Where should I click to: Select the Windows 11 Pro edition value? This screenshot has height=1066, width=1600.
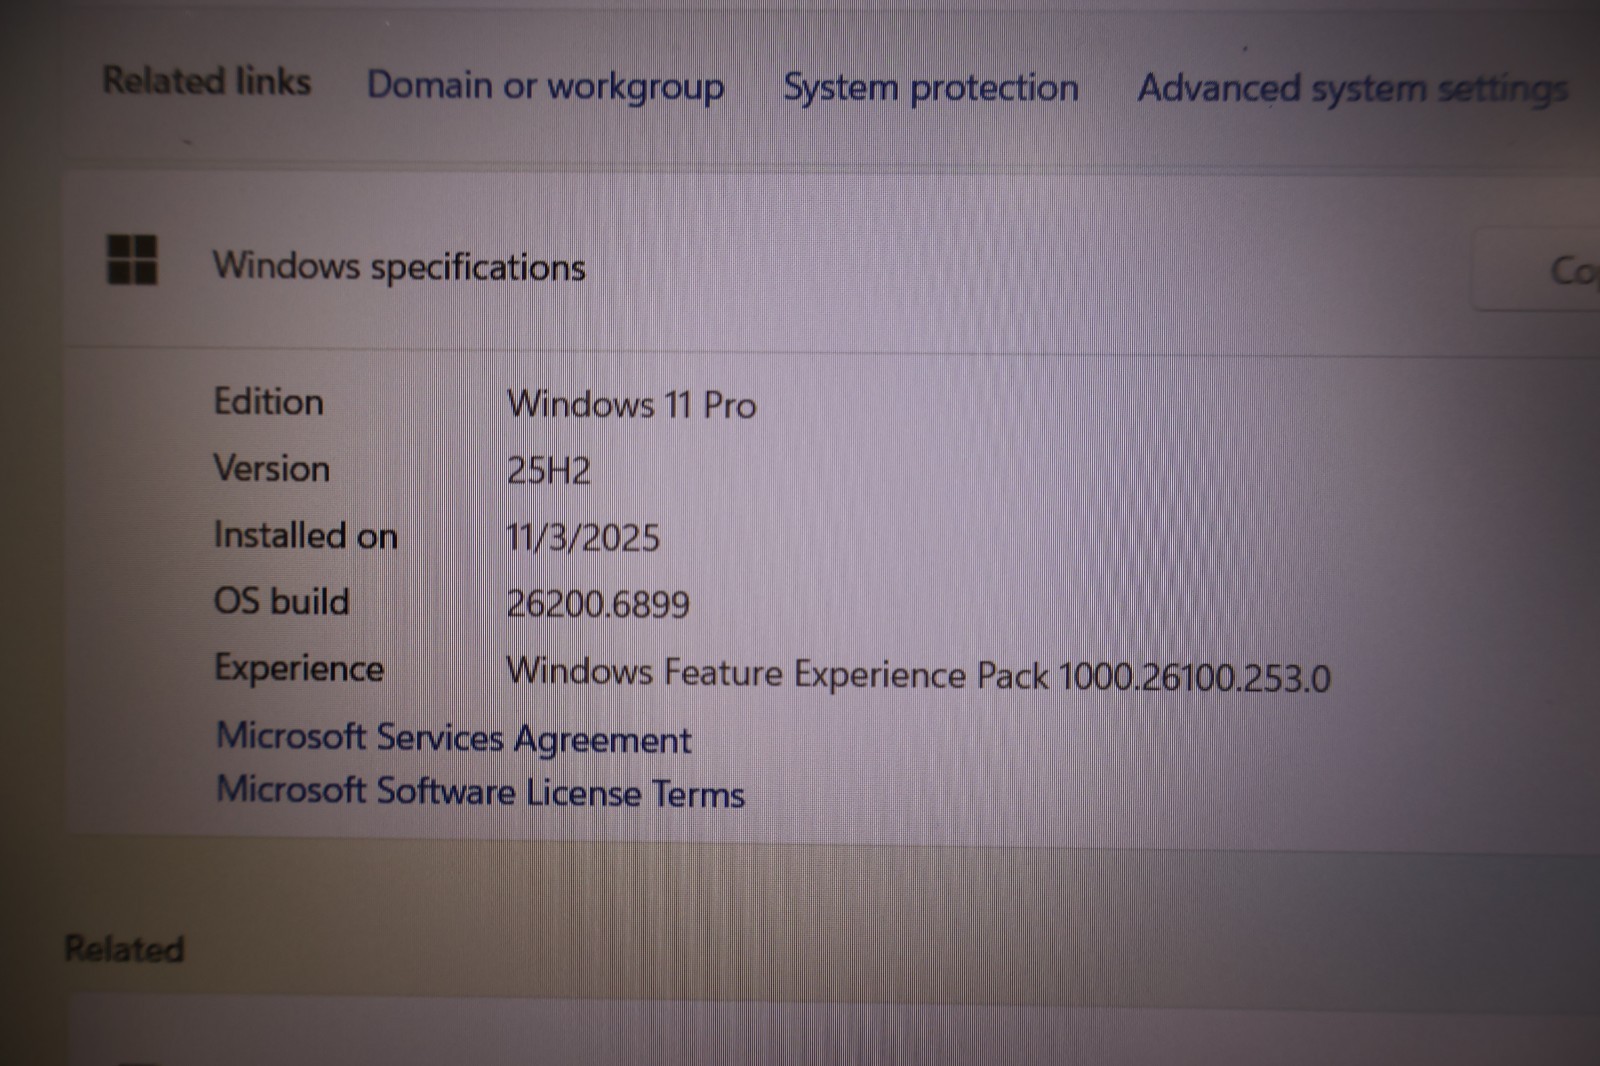(x=631, y=404)
